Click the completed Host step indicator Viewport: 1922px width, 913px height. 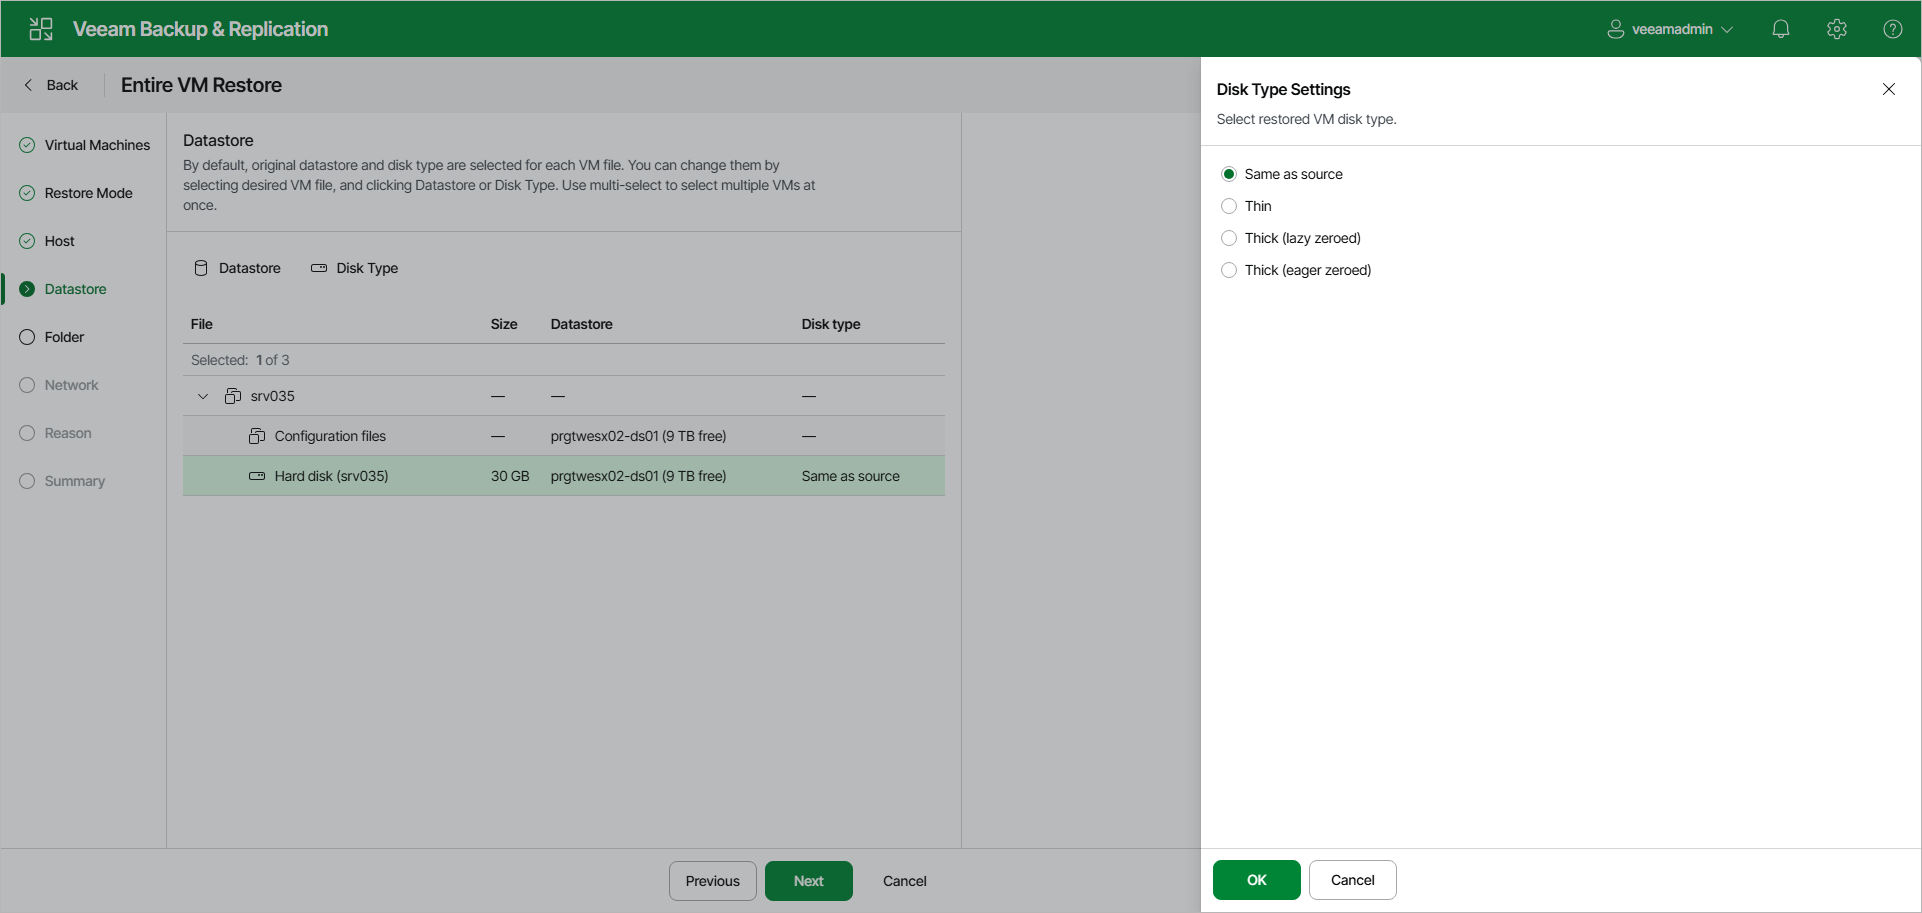(26, 241)
